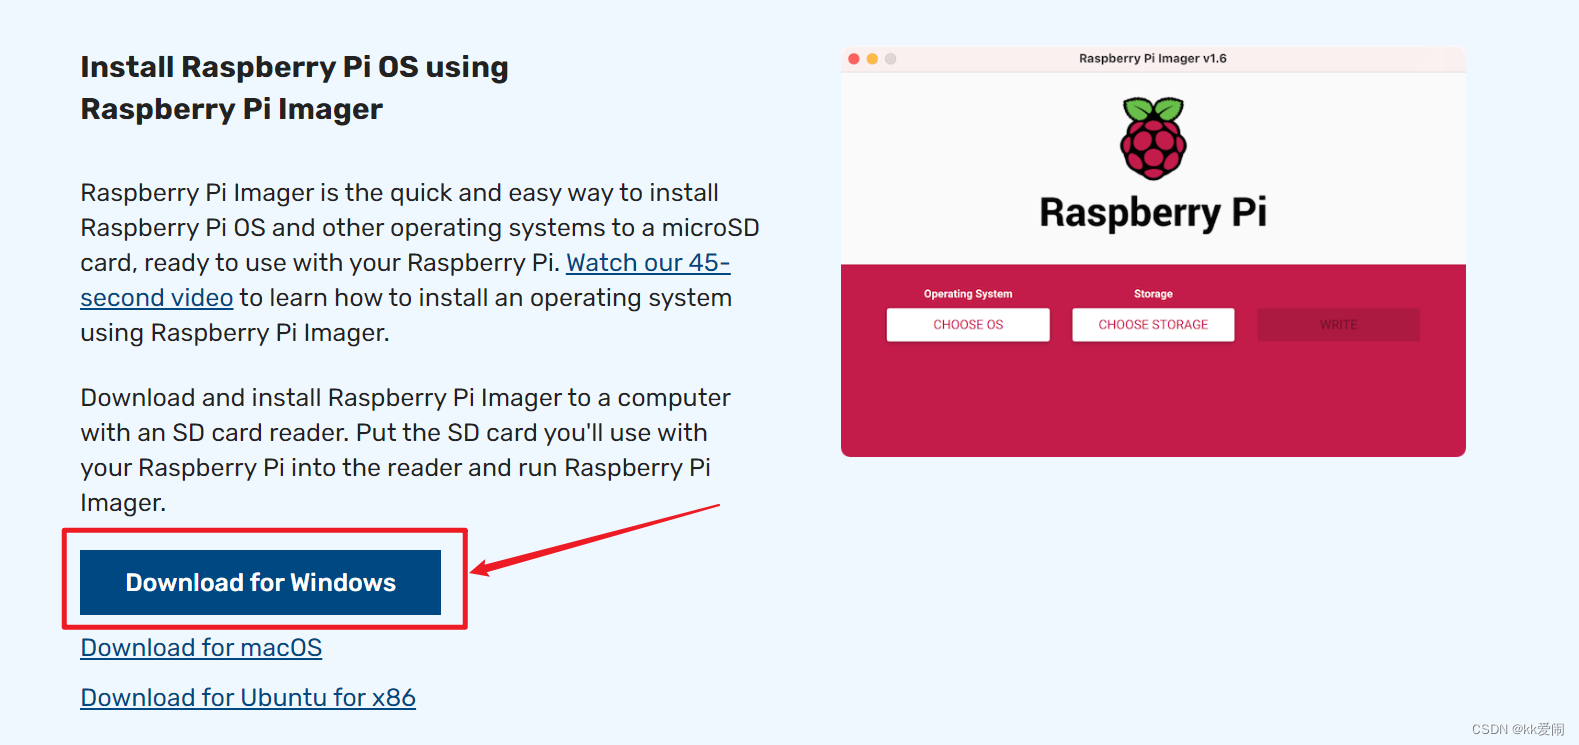Click the Raspberry Pi Imager v1.6 title
Viewport: 1579px width, 745px height.
coord(1153,59)
